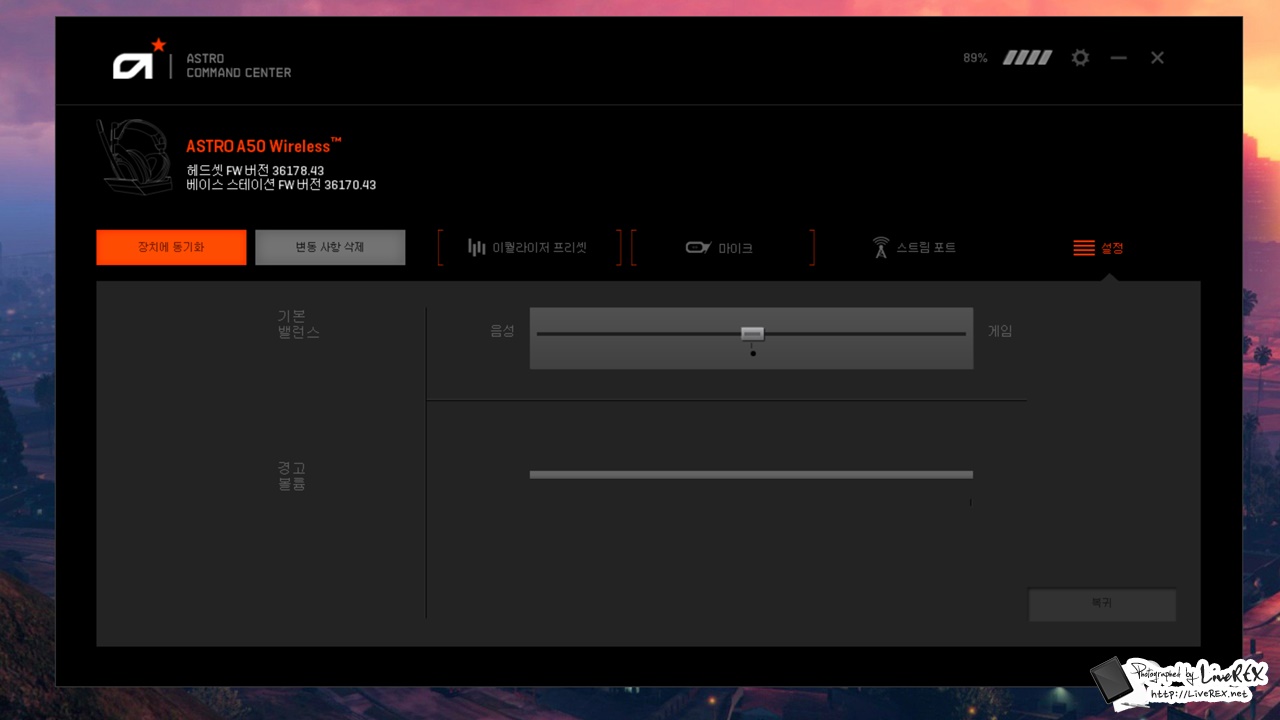Open the 스트림 포트 tab
This screenshot has height=720, width=1280.
pos(914,247)
